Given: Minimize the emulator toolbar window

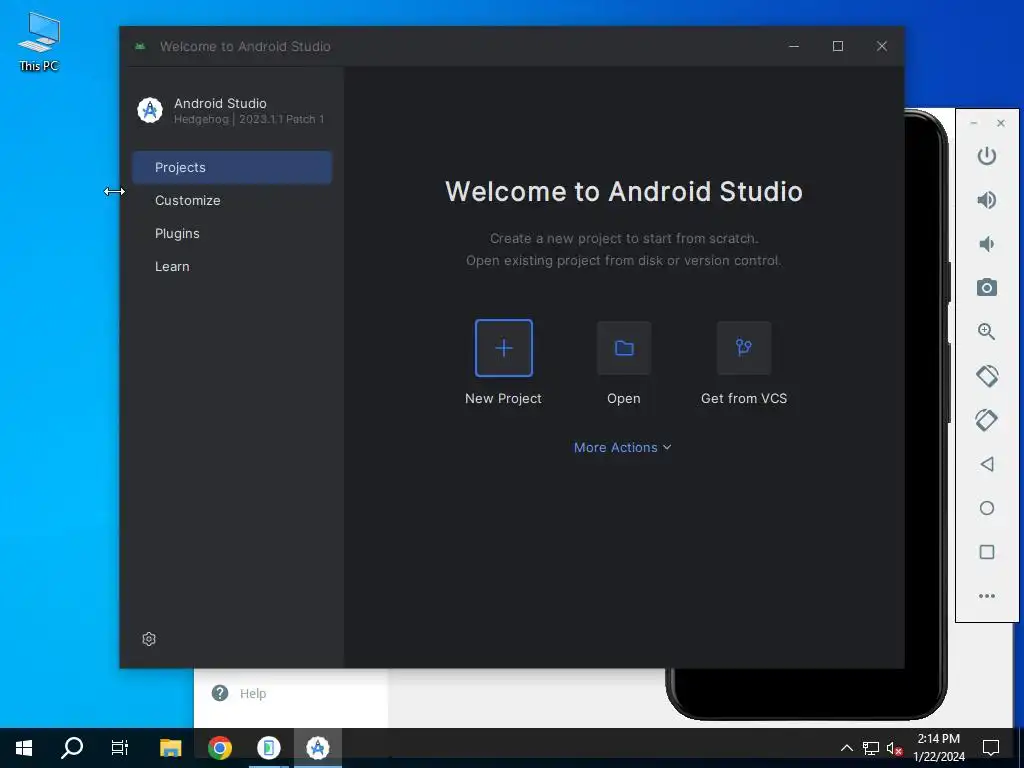Looking at the screenshot, I should click(x=974, y=123).
